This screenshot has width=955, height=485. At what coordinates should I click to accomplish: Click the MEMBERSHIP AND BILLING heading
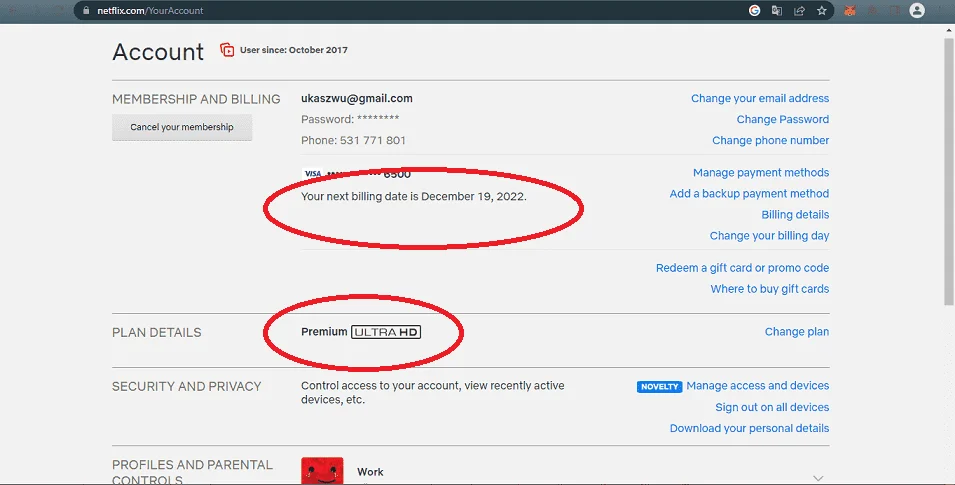(x=196, y=99)
